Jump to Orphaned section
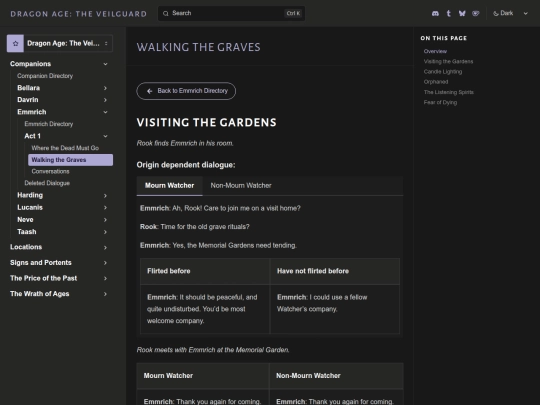 click(x=436, y=82)
